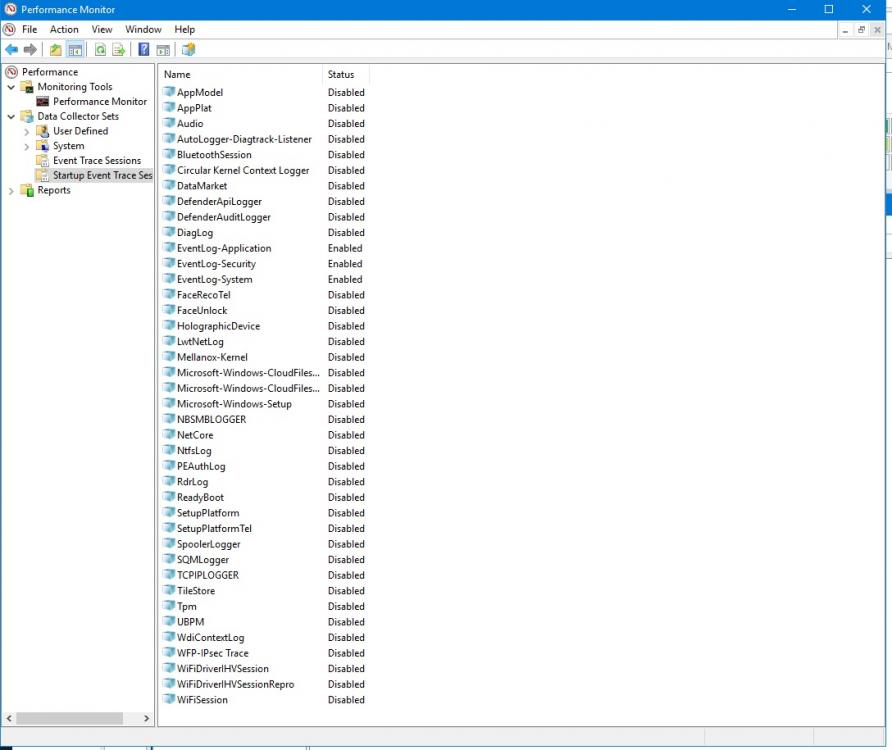Sort list by Name column header
Viewport: 892px width, 750px height.
[x=240, y=75]
